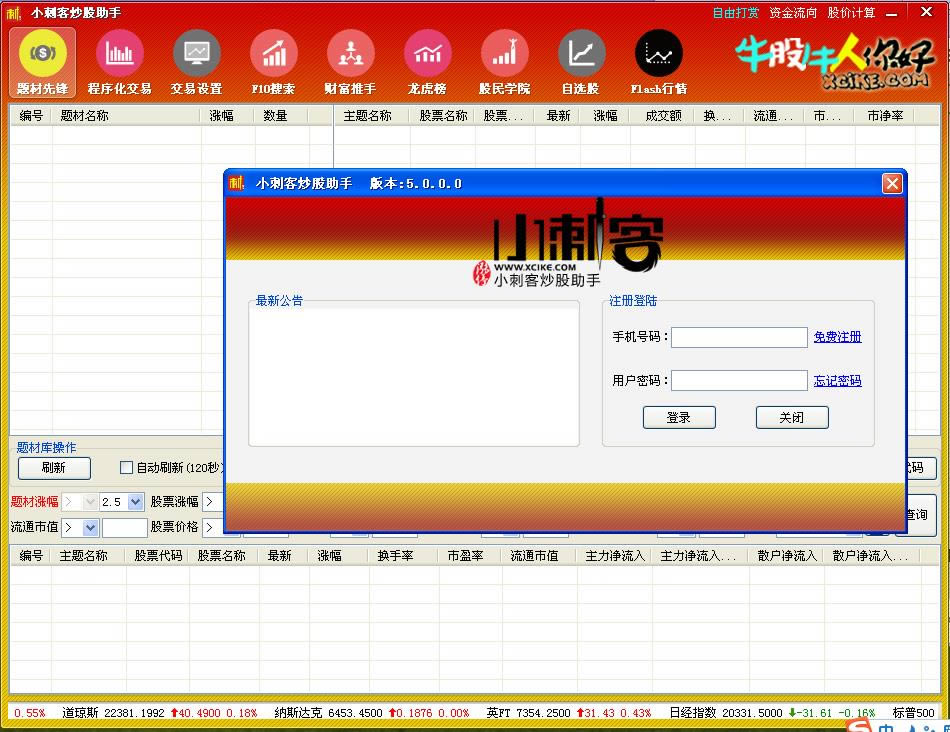Screen dimensions: 950x732
Task: Click the 自由打赏 link in title bar
Action: coord(735,13)
